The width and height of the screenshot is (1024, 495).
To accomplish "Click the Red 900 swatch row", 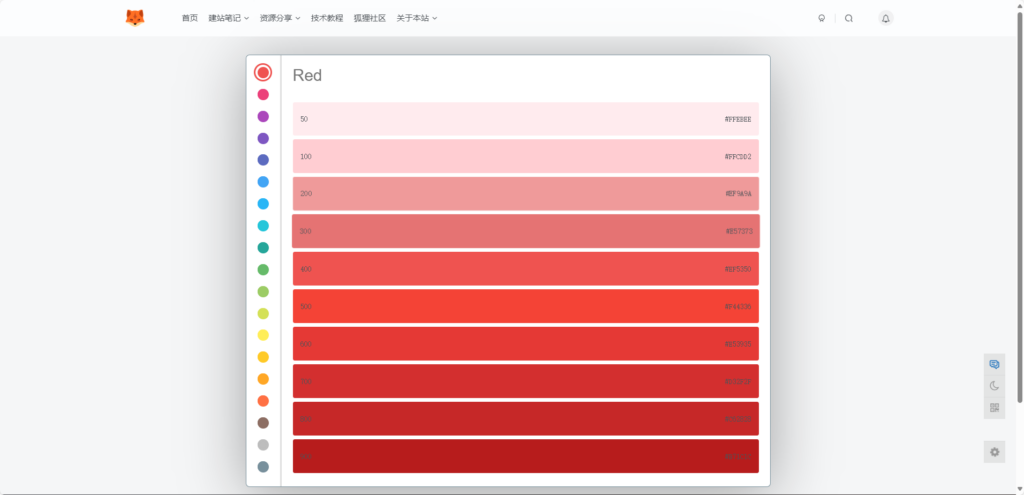I will pyautogui.click(x=526, y=456).
